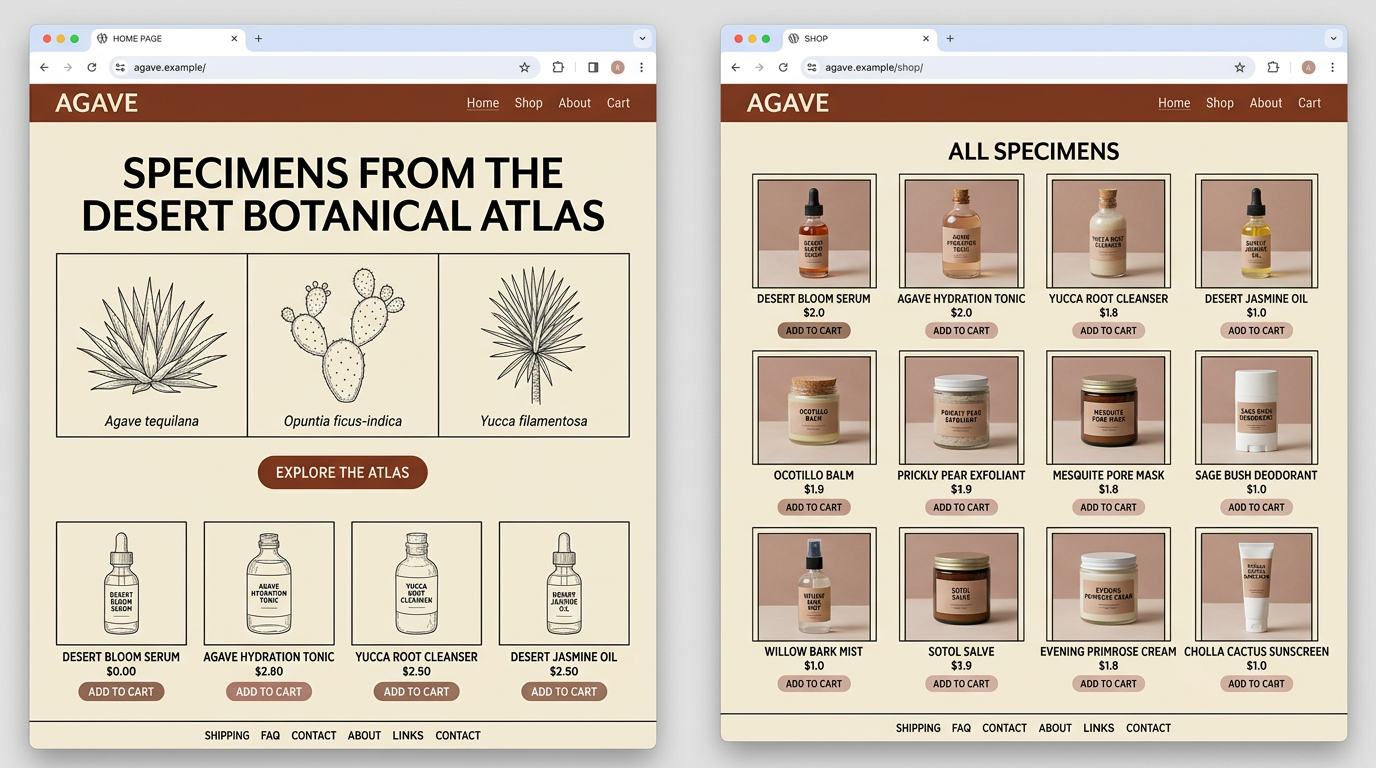View site info icon left of agave.example/ URL
1376x768 pixels.
point(120,68)
